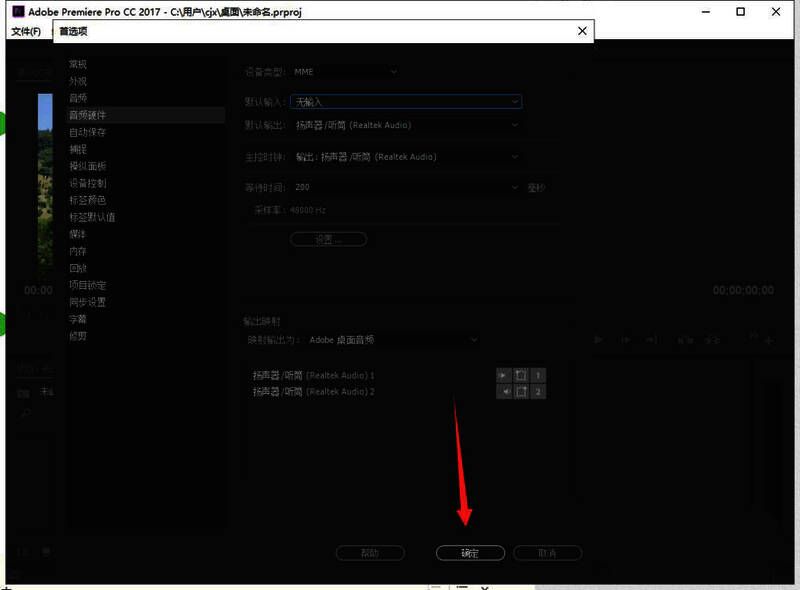Click channel number 2 icon in output mapping

[538, 392]
